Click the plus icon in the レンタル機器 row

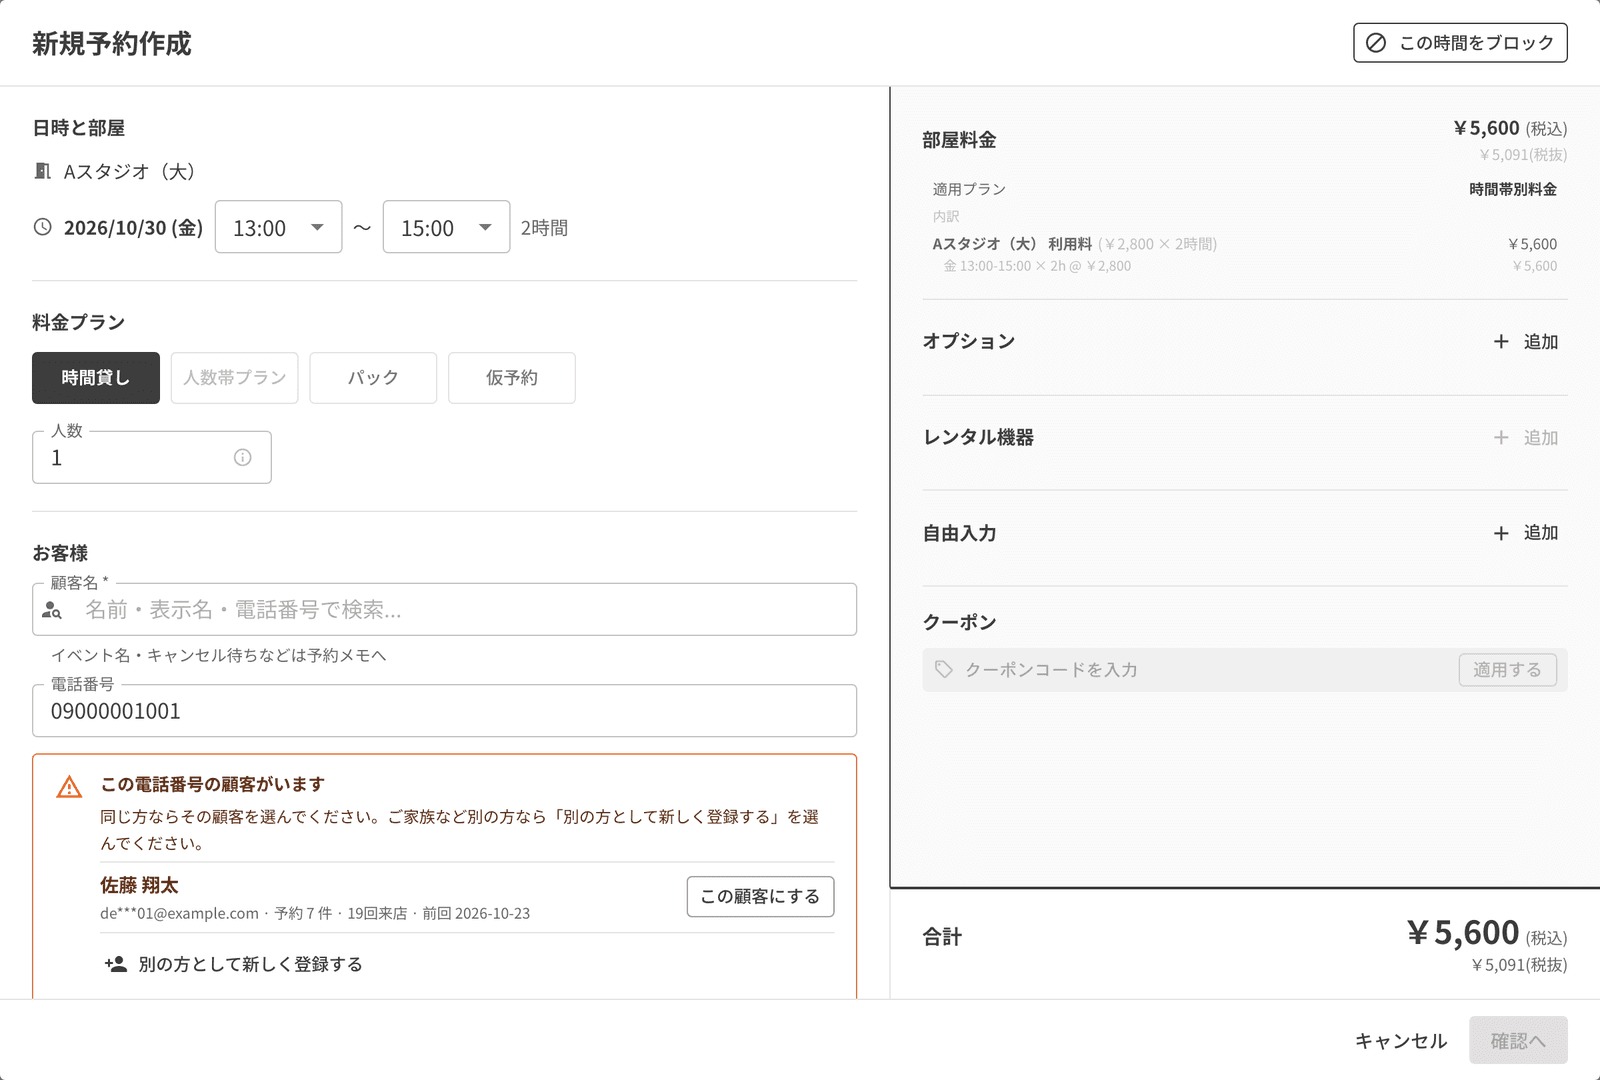pos(1501,438)
